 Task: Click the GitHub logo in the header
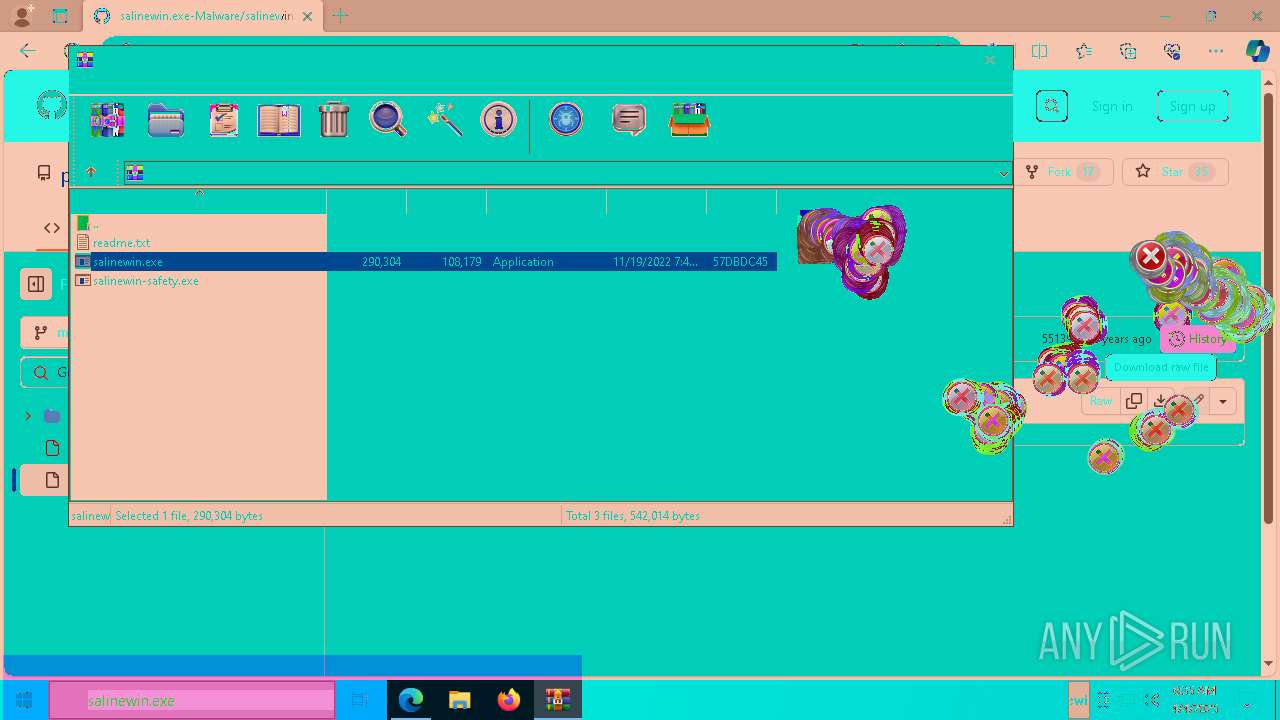pos(52,106)
